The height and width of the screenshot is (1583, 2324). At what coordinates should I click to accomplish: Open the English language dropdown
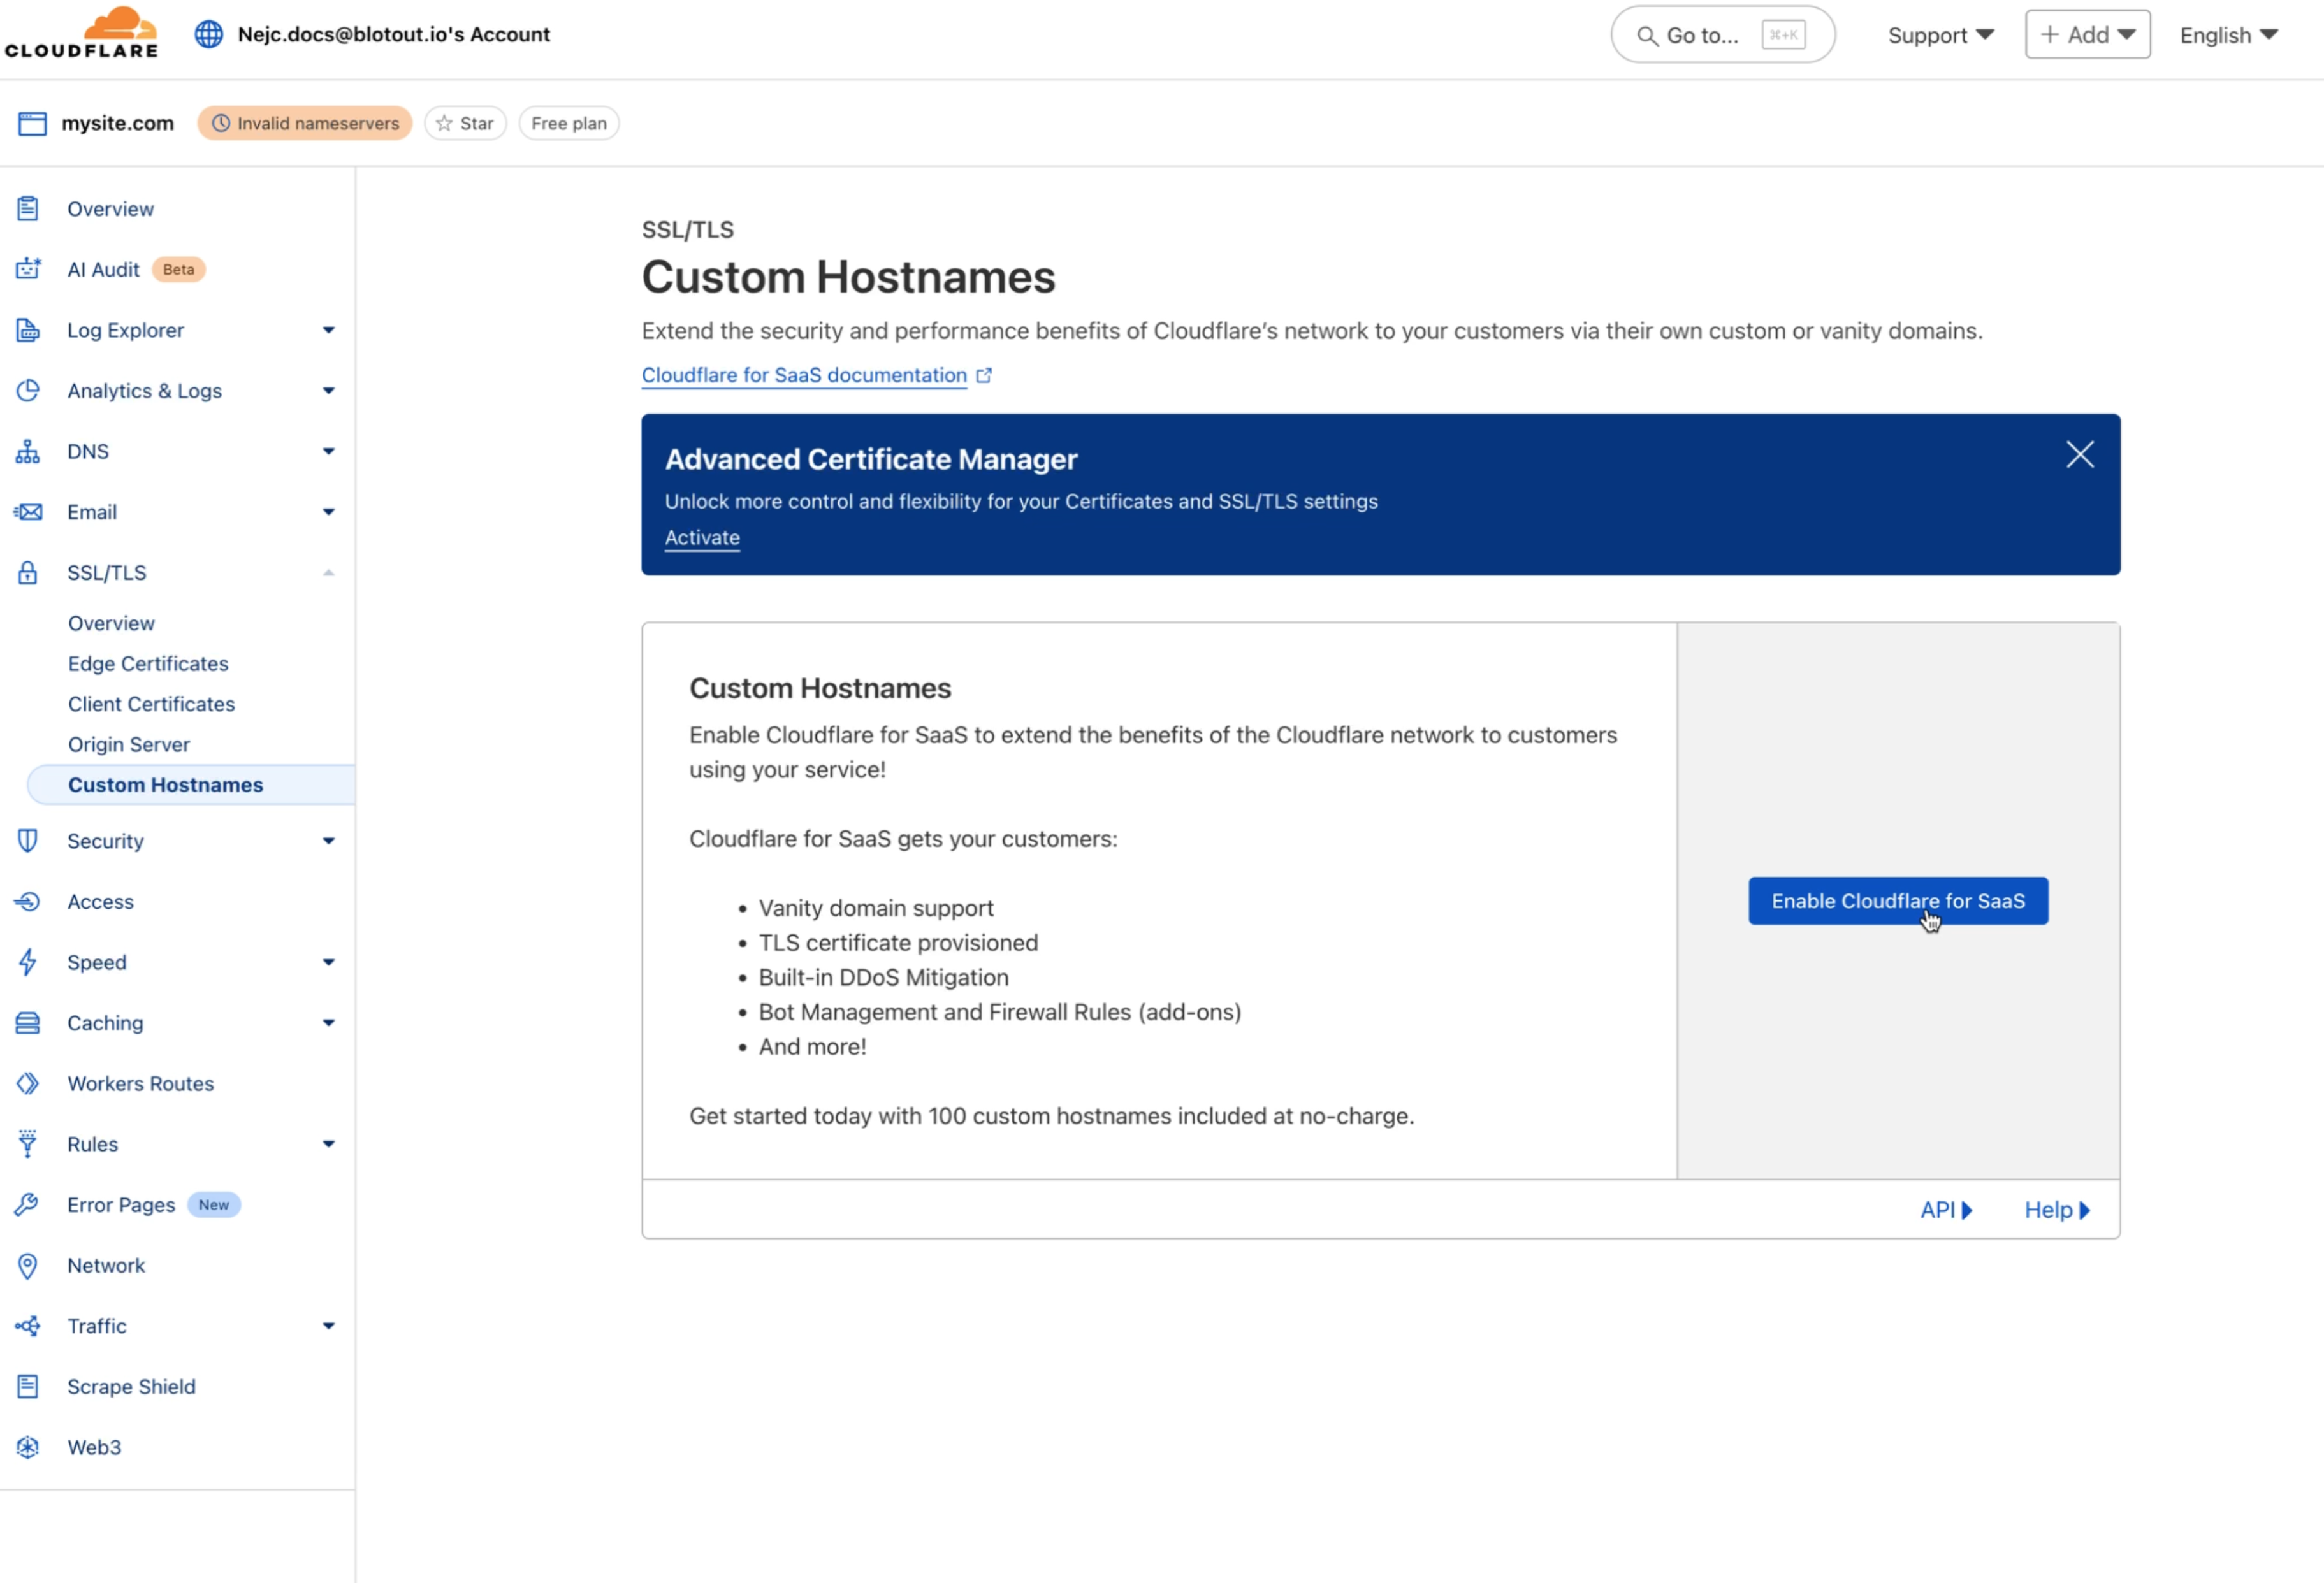pos(2229,35)
